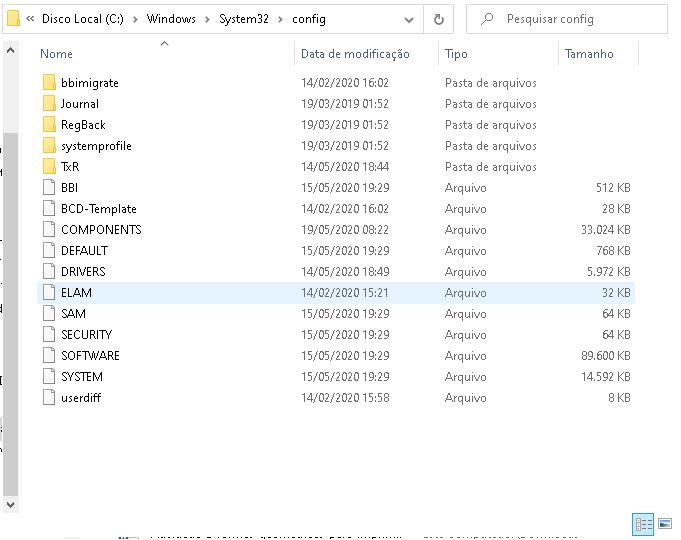
Task: Switch to large thumbnails view icon
Action: tap(665, 523)
